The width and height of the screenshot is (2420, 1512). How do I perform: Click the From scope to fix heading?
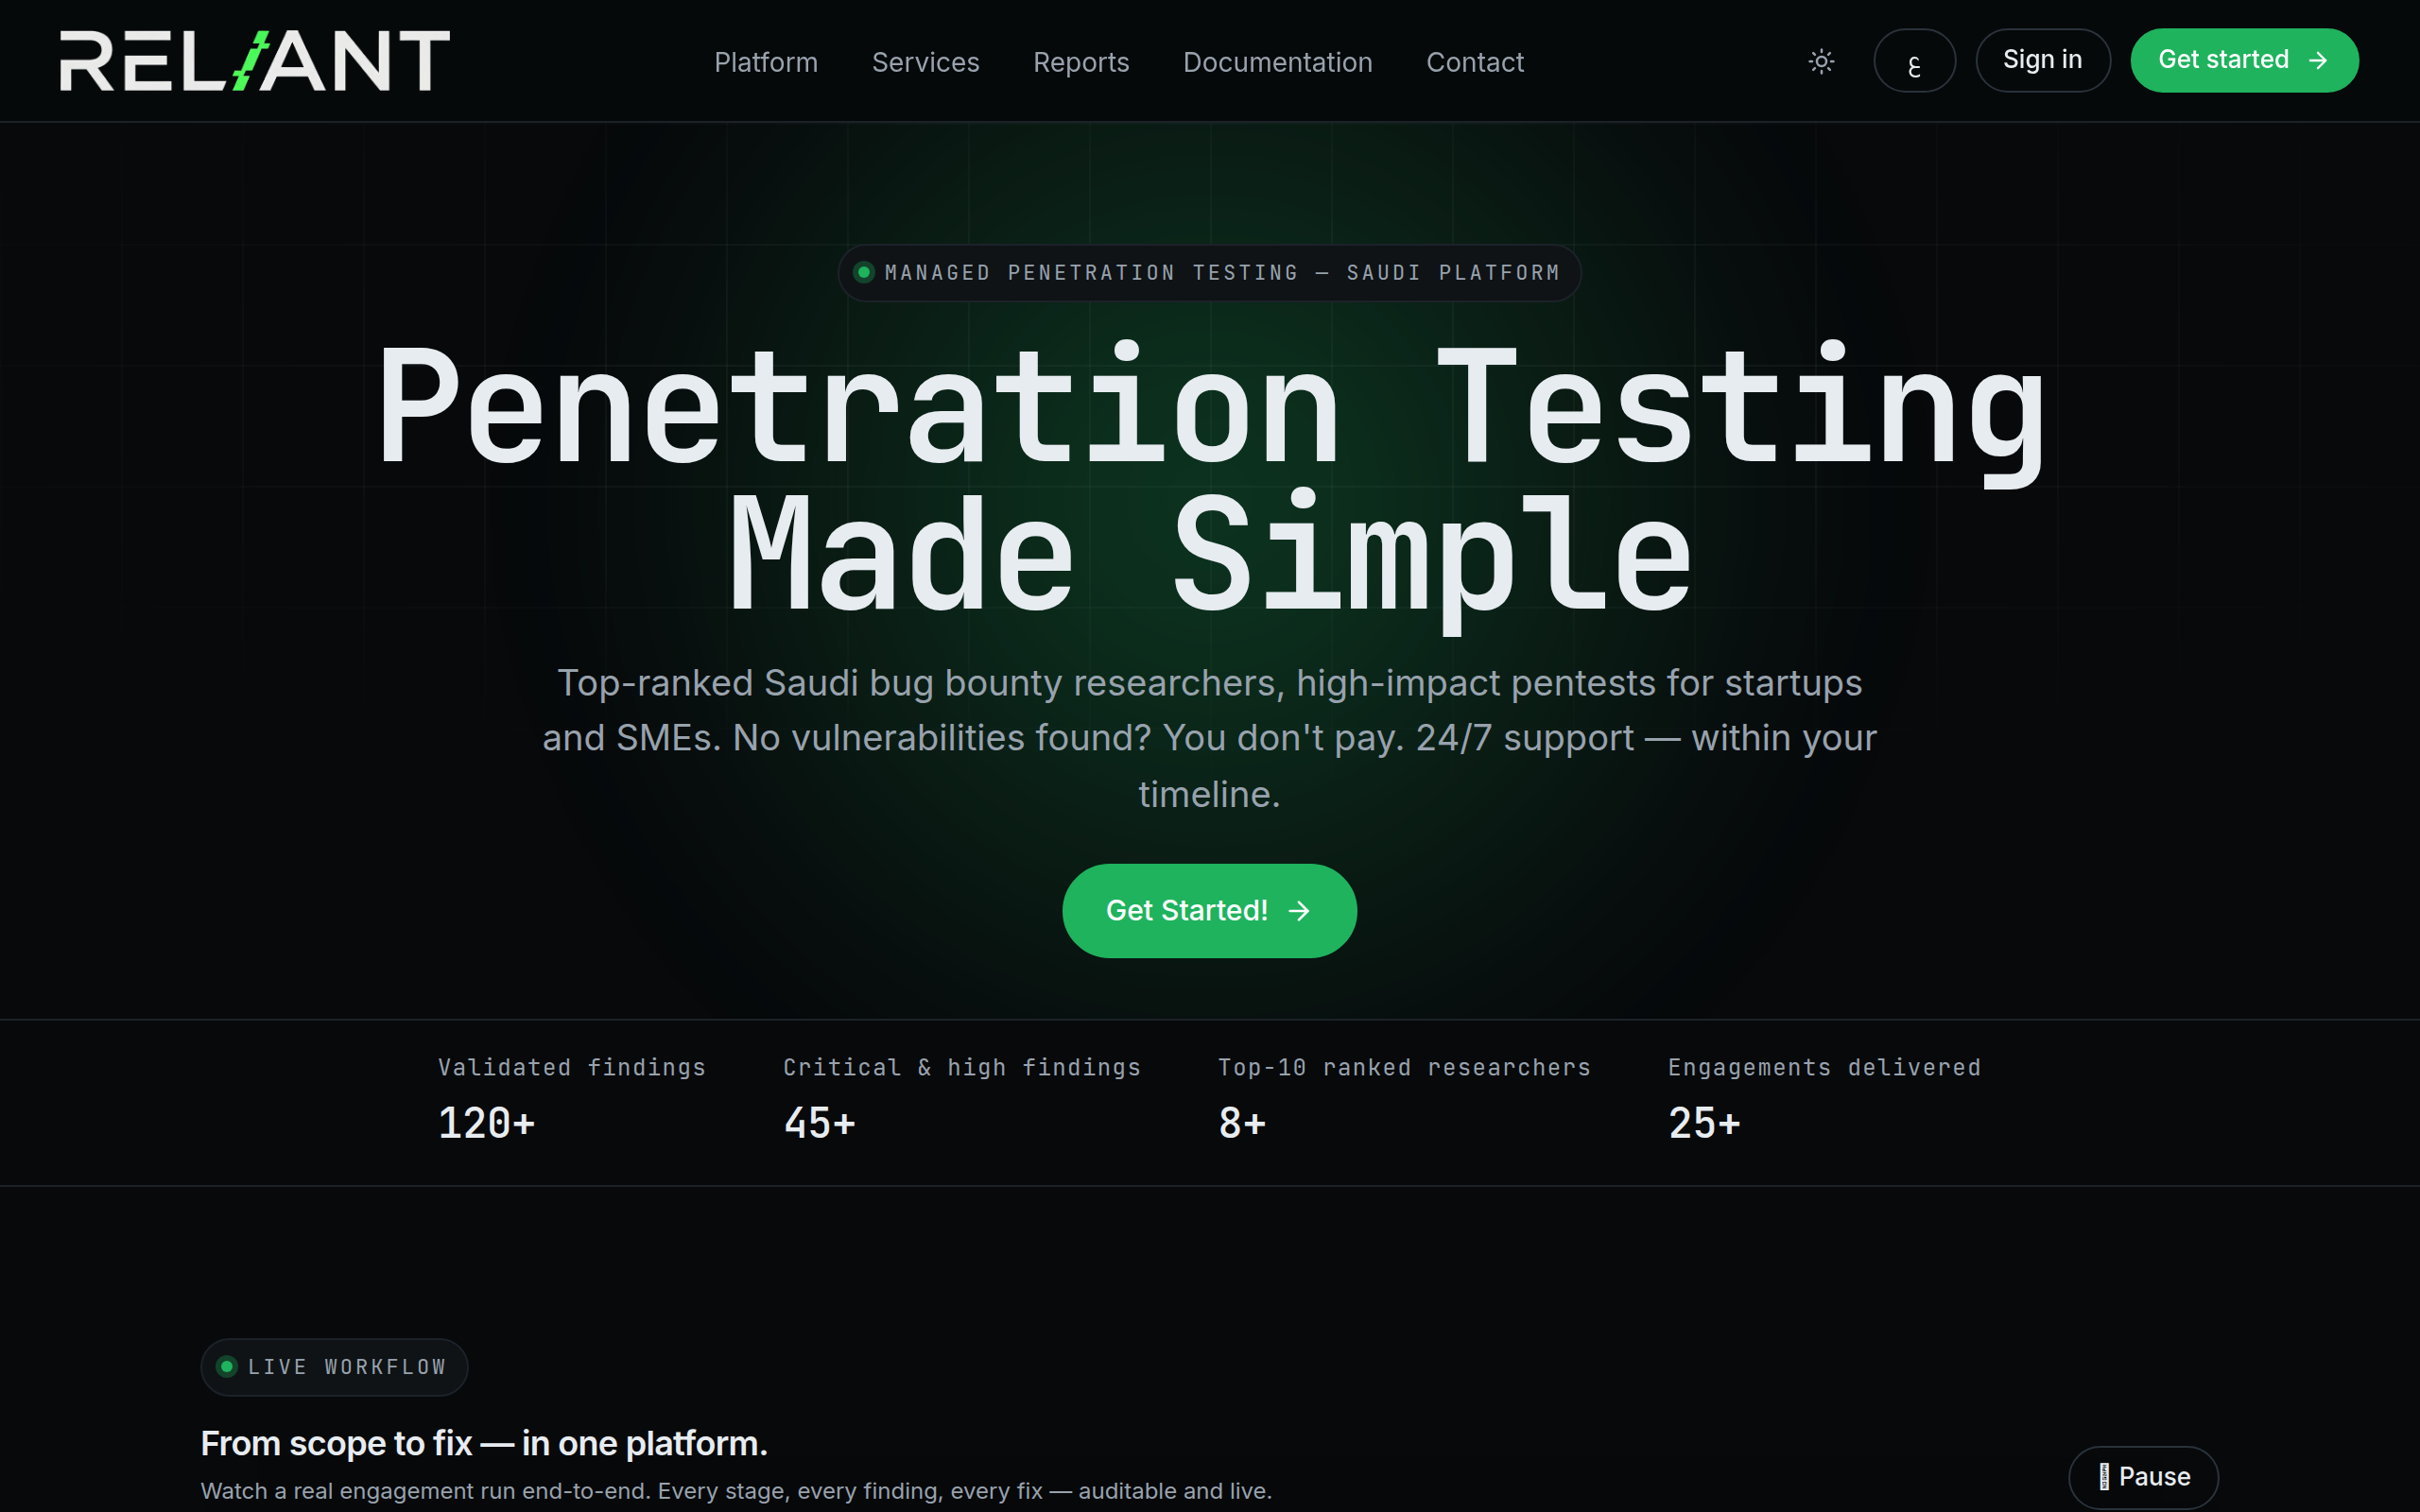click(484, 1443)
